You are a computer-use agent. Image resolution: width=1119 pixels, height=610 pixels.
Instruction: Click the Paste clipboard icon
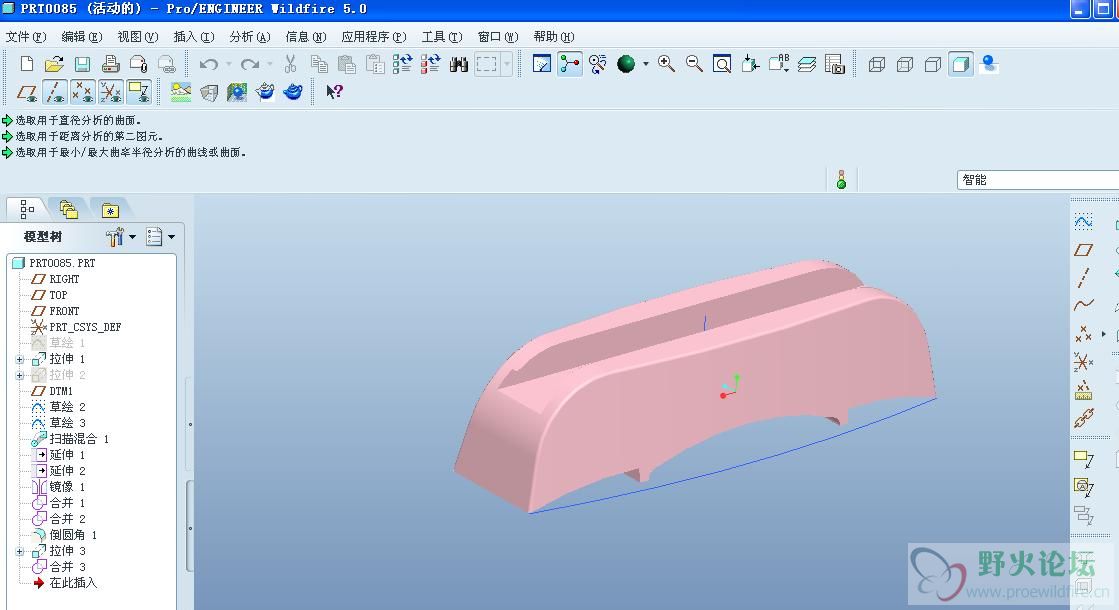point(347,64)
